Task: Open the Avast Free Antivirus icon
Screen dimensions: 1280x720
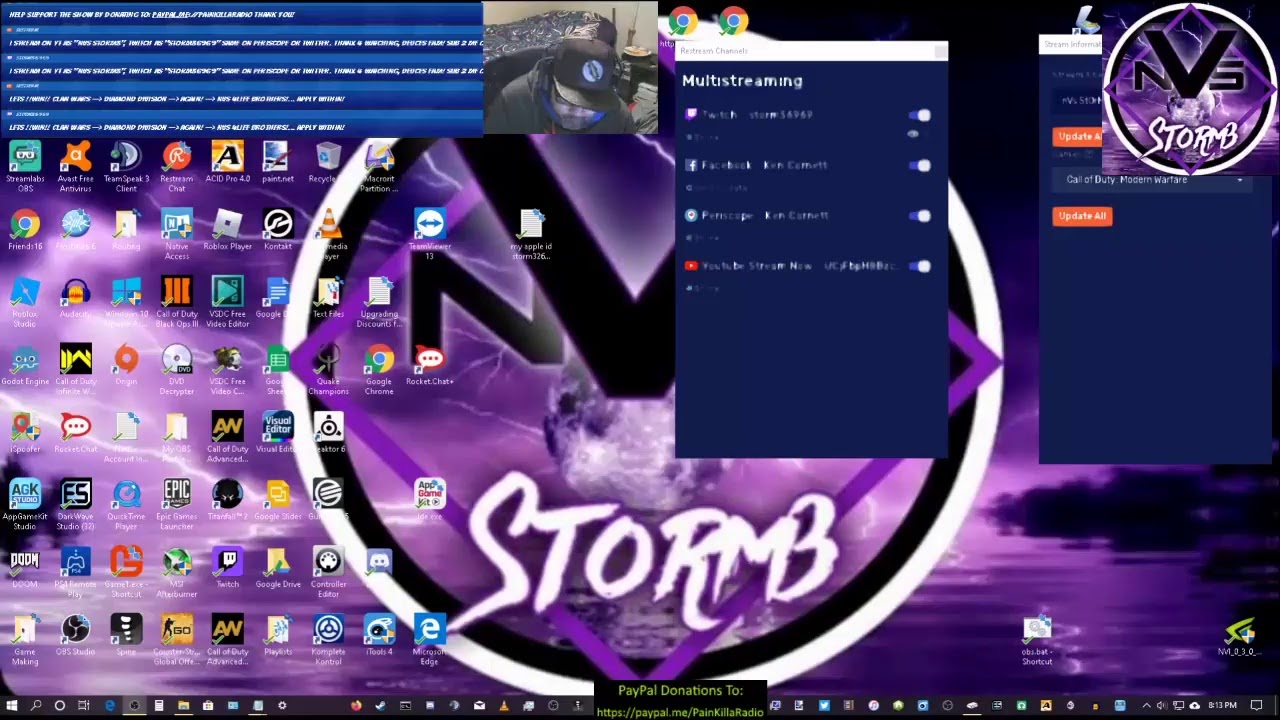Action: 75,166
